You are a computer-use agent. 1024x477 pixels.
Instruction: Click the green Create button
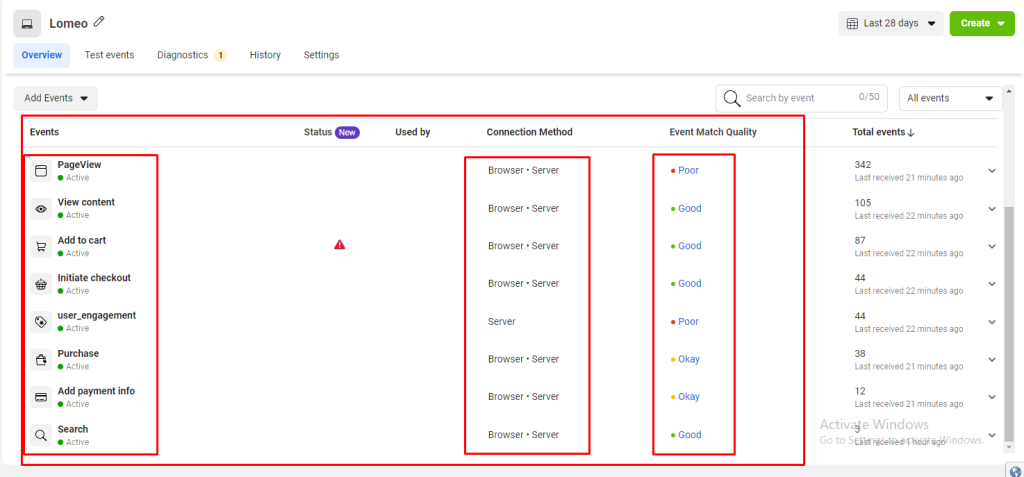point(981,23)
